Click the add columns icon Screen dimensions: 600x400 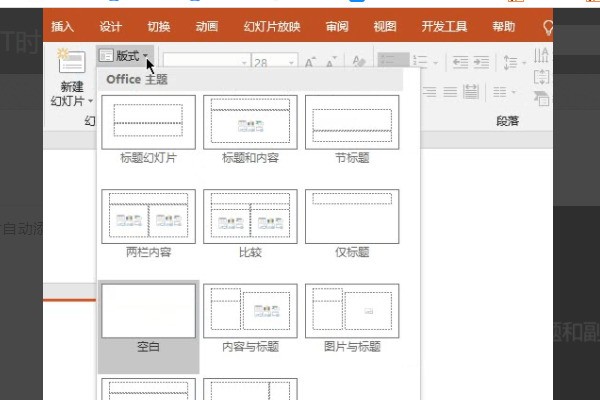500,92
